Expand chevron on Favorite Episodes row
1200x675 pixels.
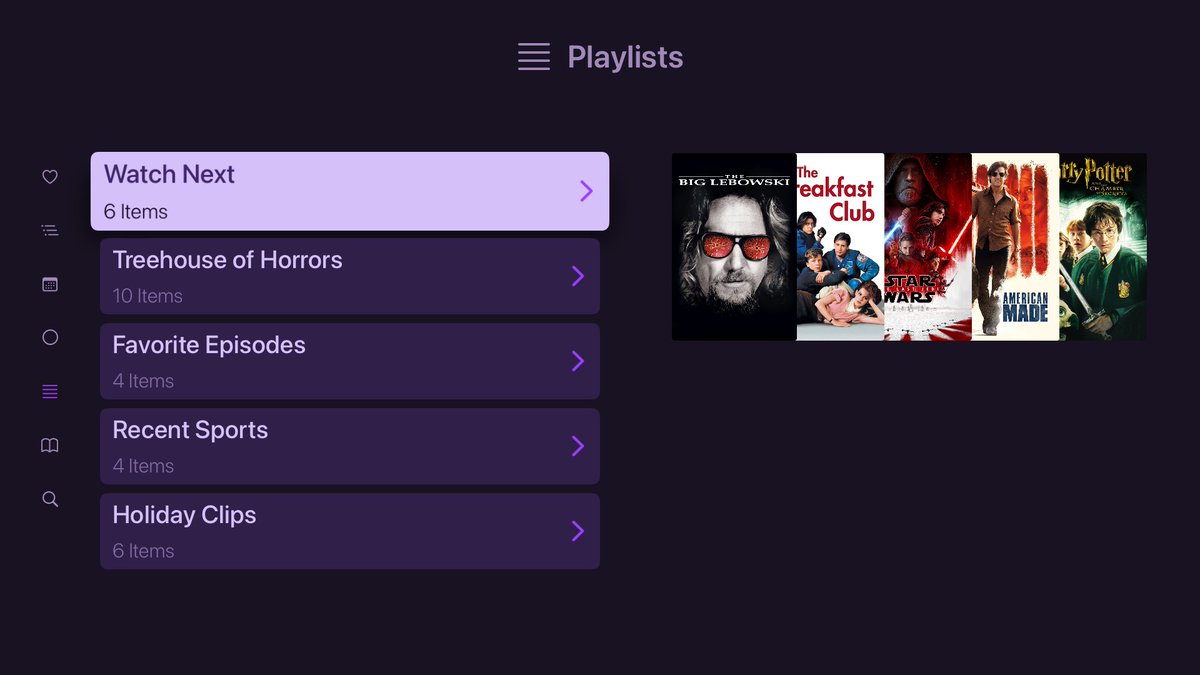(x=578, y=361)
